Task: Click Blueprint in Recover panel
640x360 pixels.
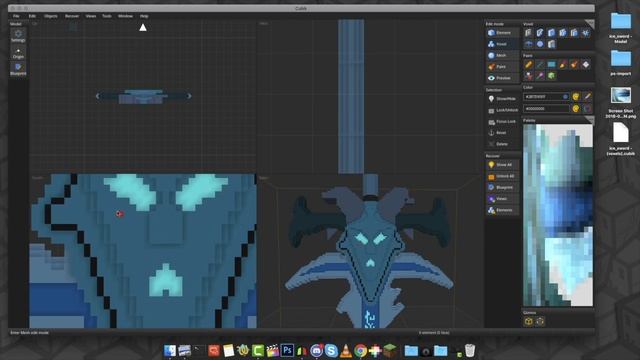Action: coord(502,187)
